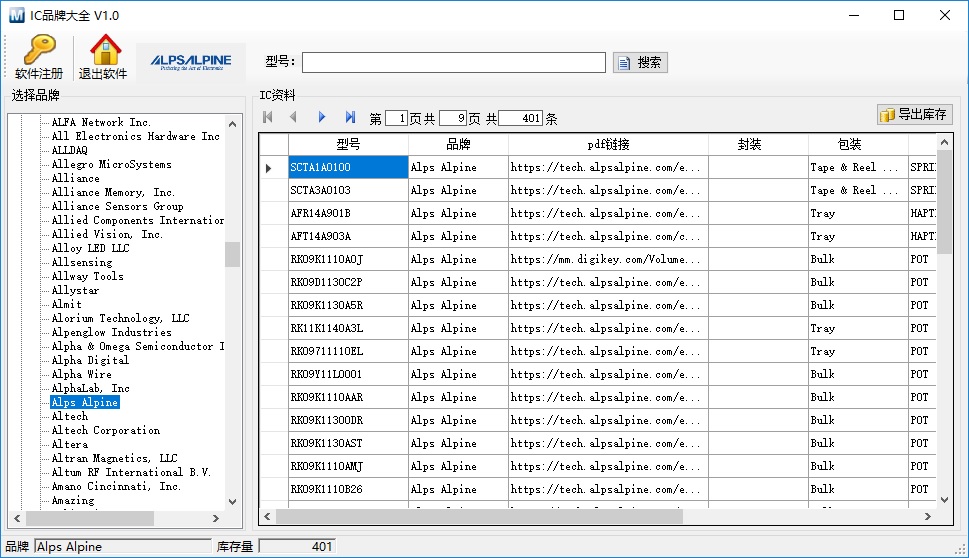Jump to the last page

pos(350,117)
